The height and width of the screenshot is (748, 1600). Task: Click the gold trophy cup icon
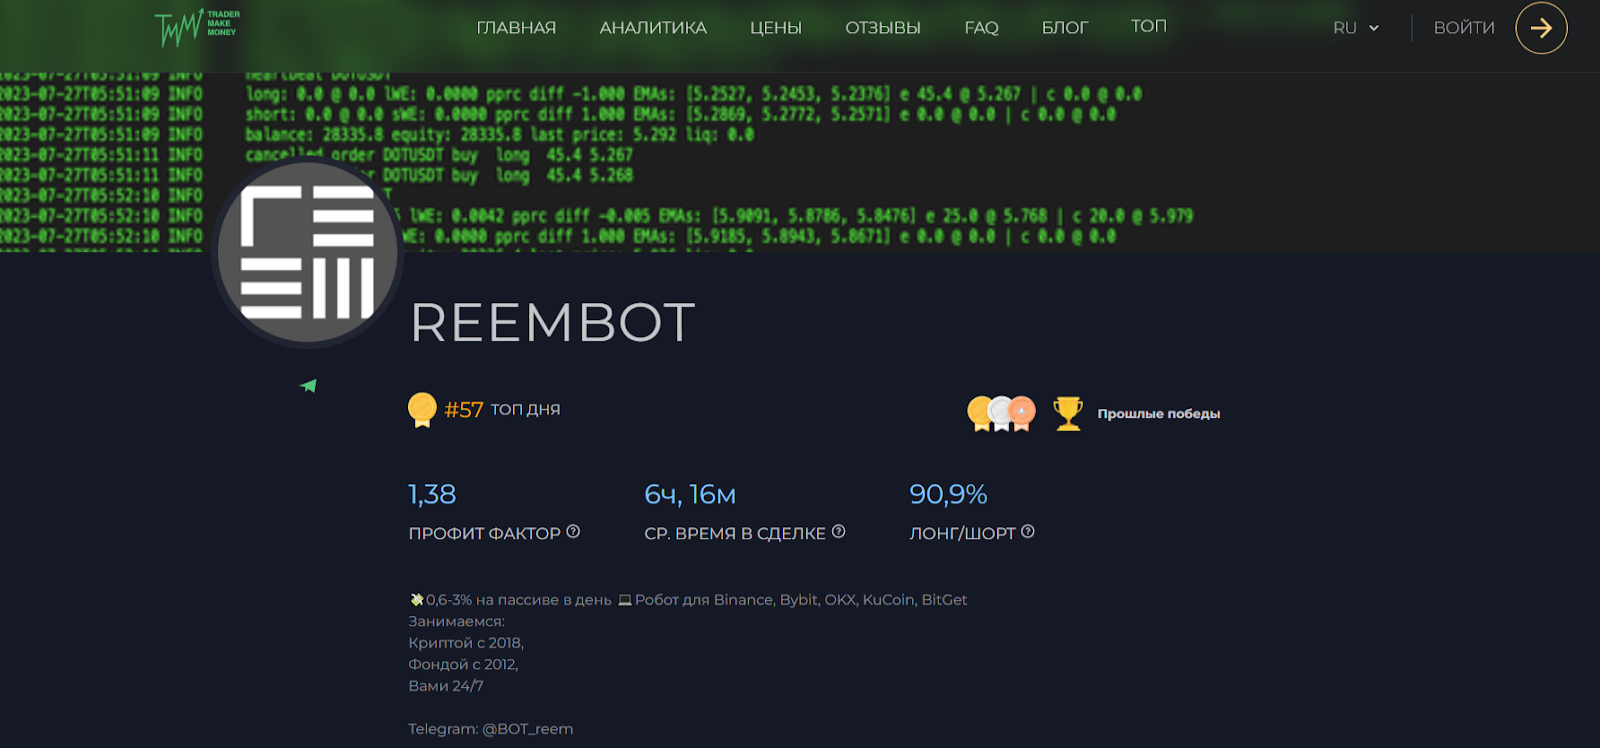tap(1068, 413)
